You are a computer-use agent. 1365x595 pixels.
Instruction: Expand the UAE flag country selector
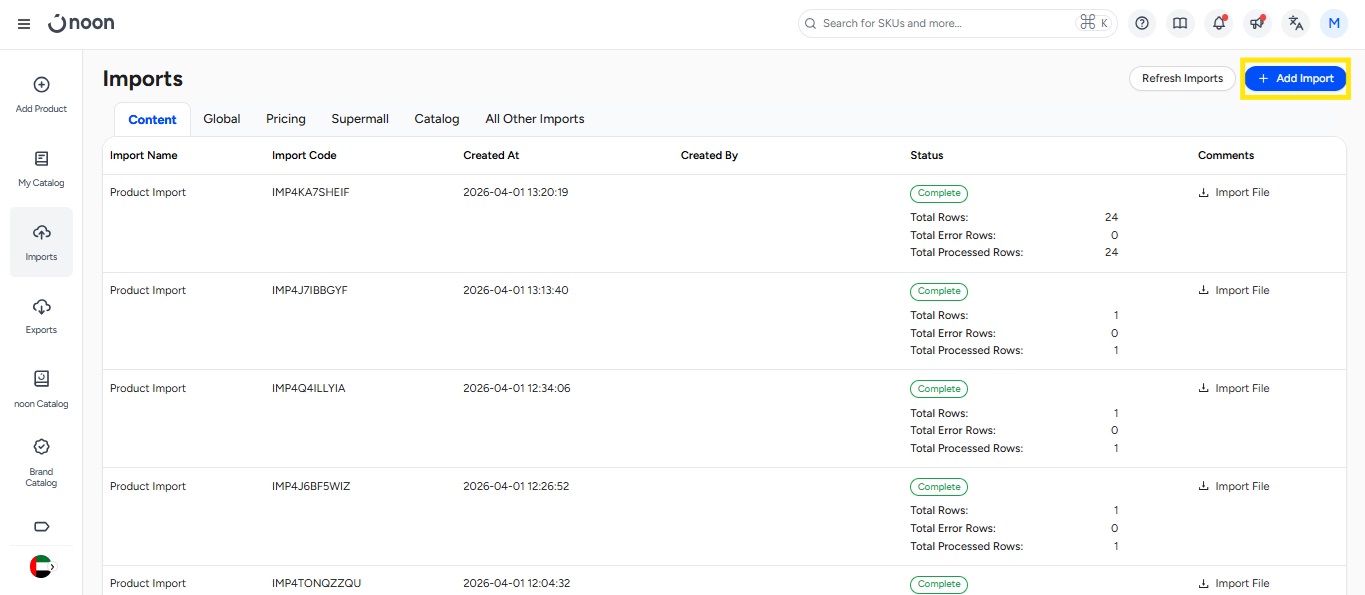[42, 566]
